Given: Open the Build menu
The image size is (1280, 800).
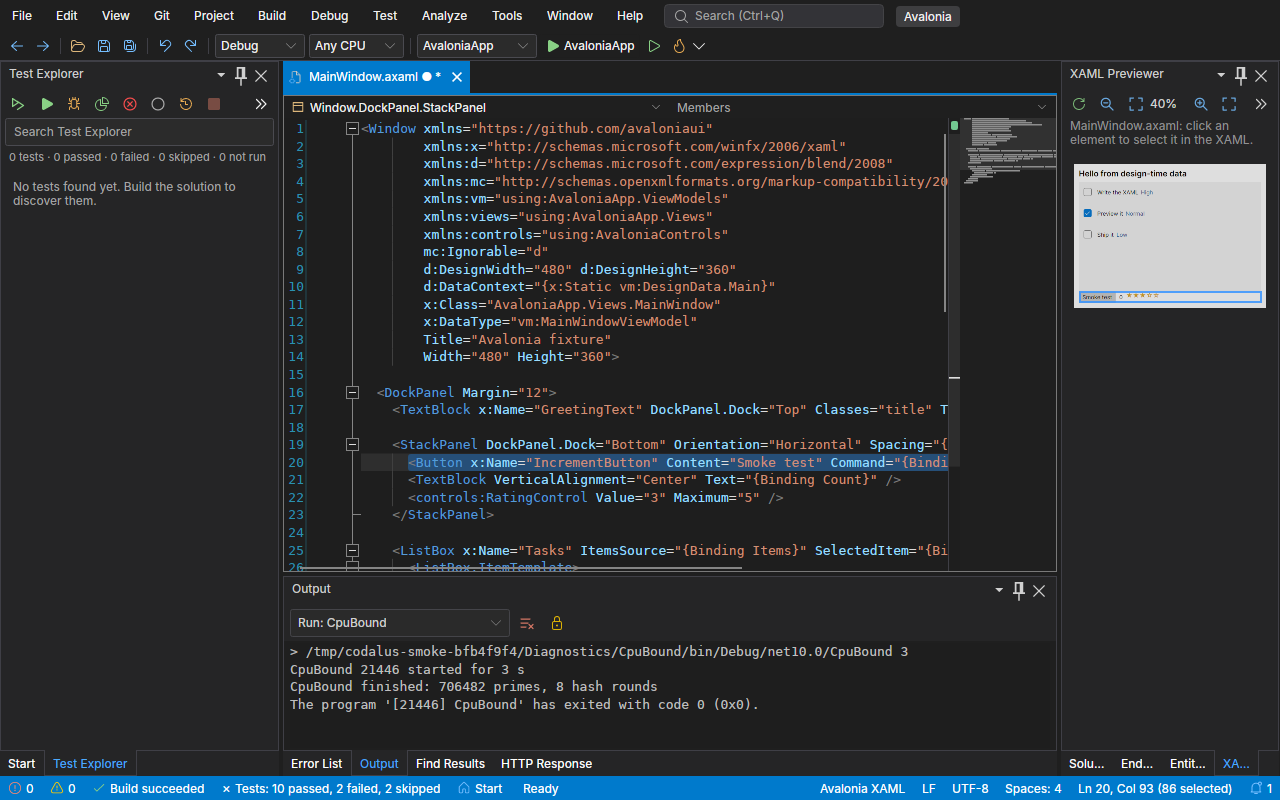Looking at the screenshot, I should coord(272,15).
